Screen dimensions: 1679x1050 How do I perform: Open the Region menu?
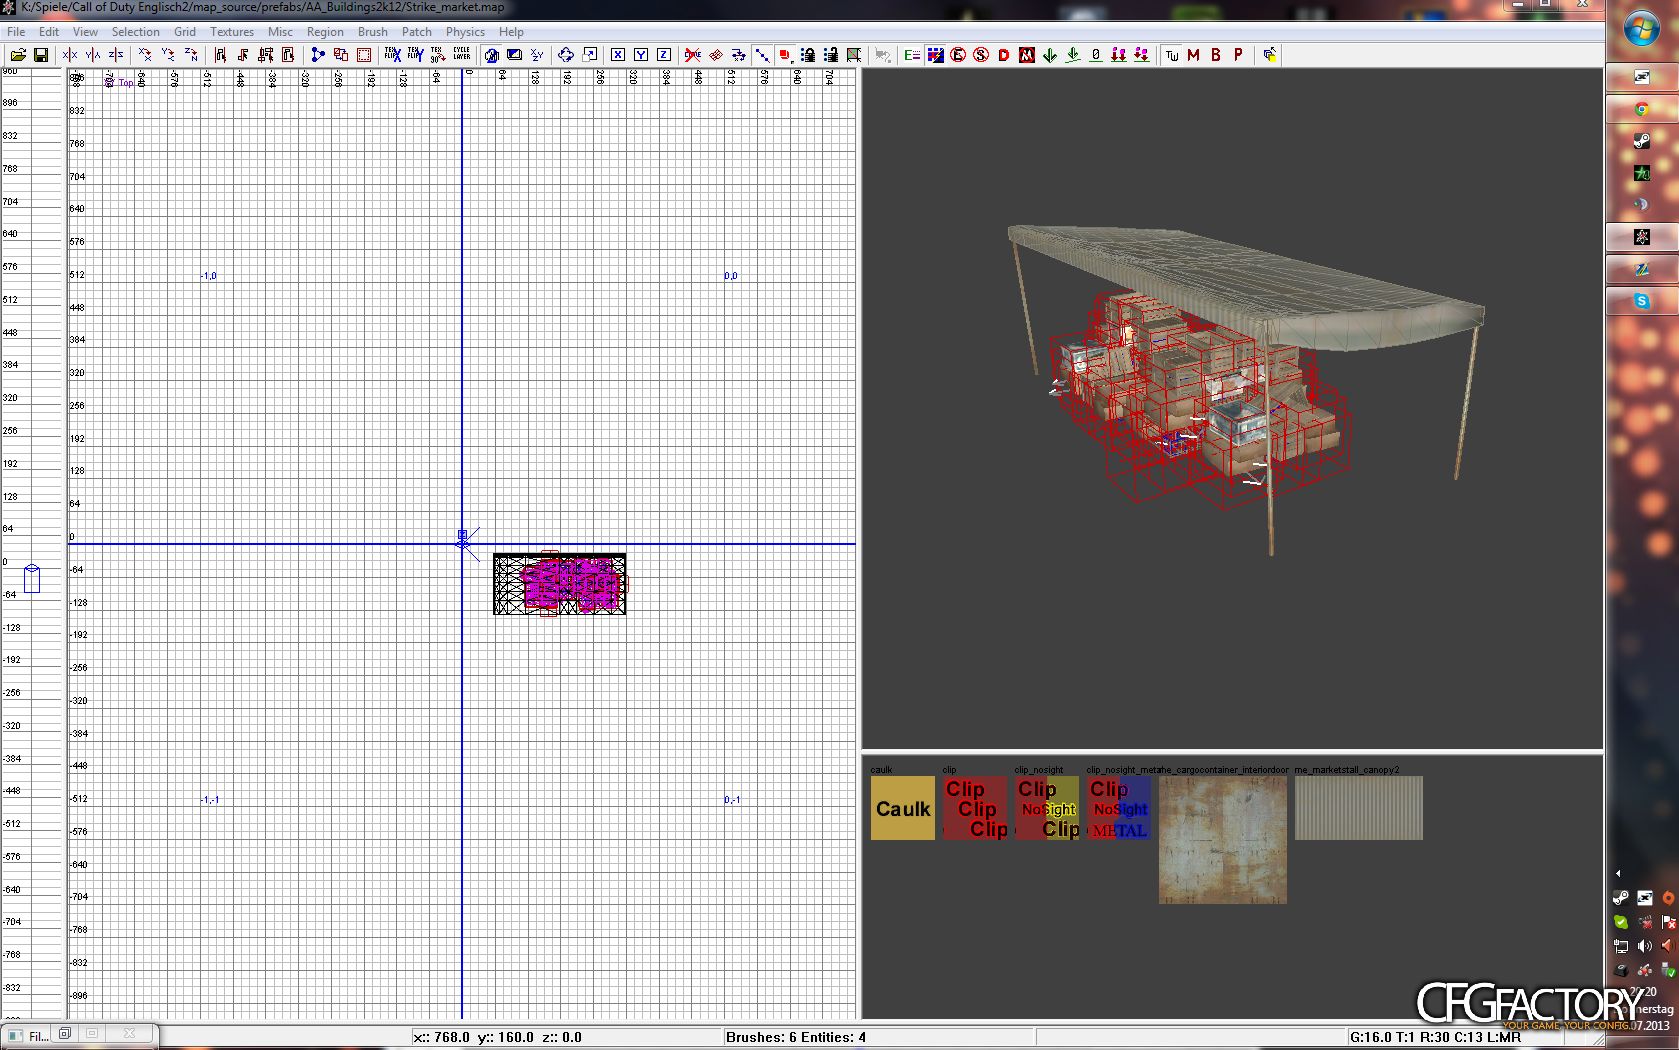[325, 31]
